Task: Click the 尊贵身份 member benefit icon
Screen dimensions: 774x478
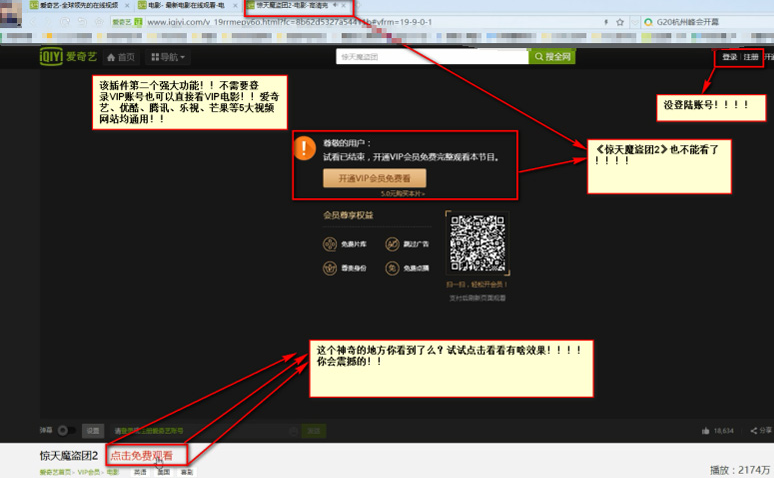Action: [330, 268]
